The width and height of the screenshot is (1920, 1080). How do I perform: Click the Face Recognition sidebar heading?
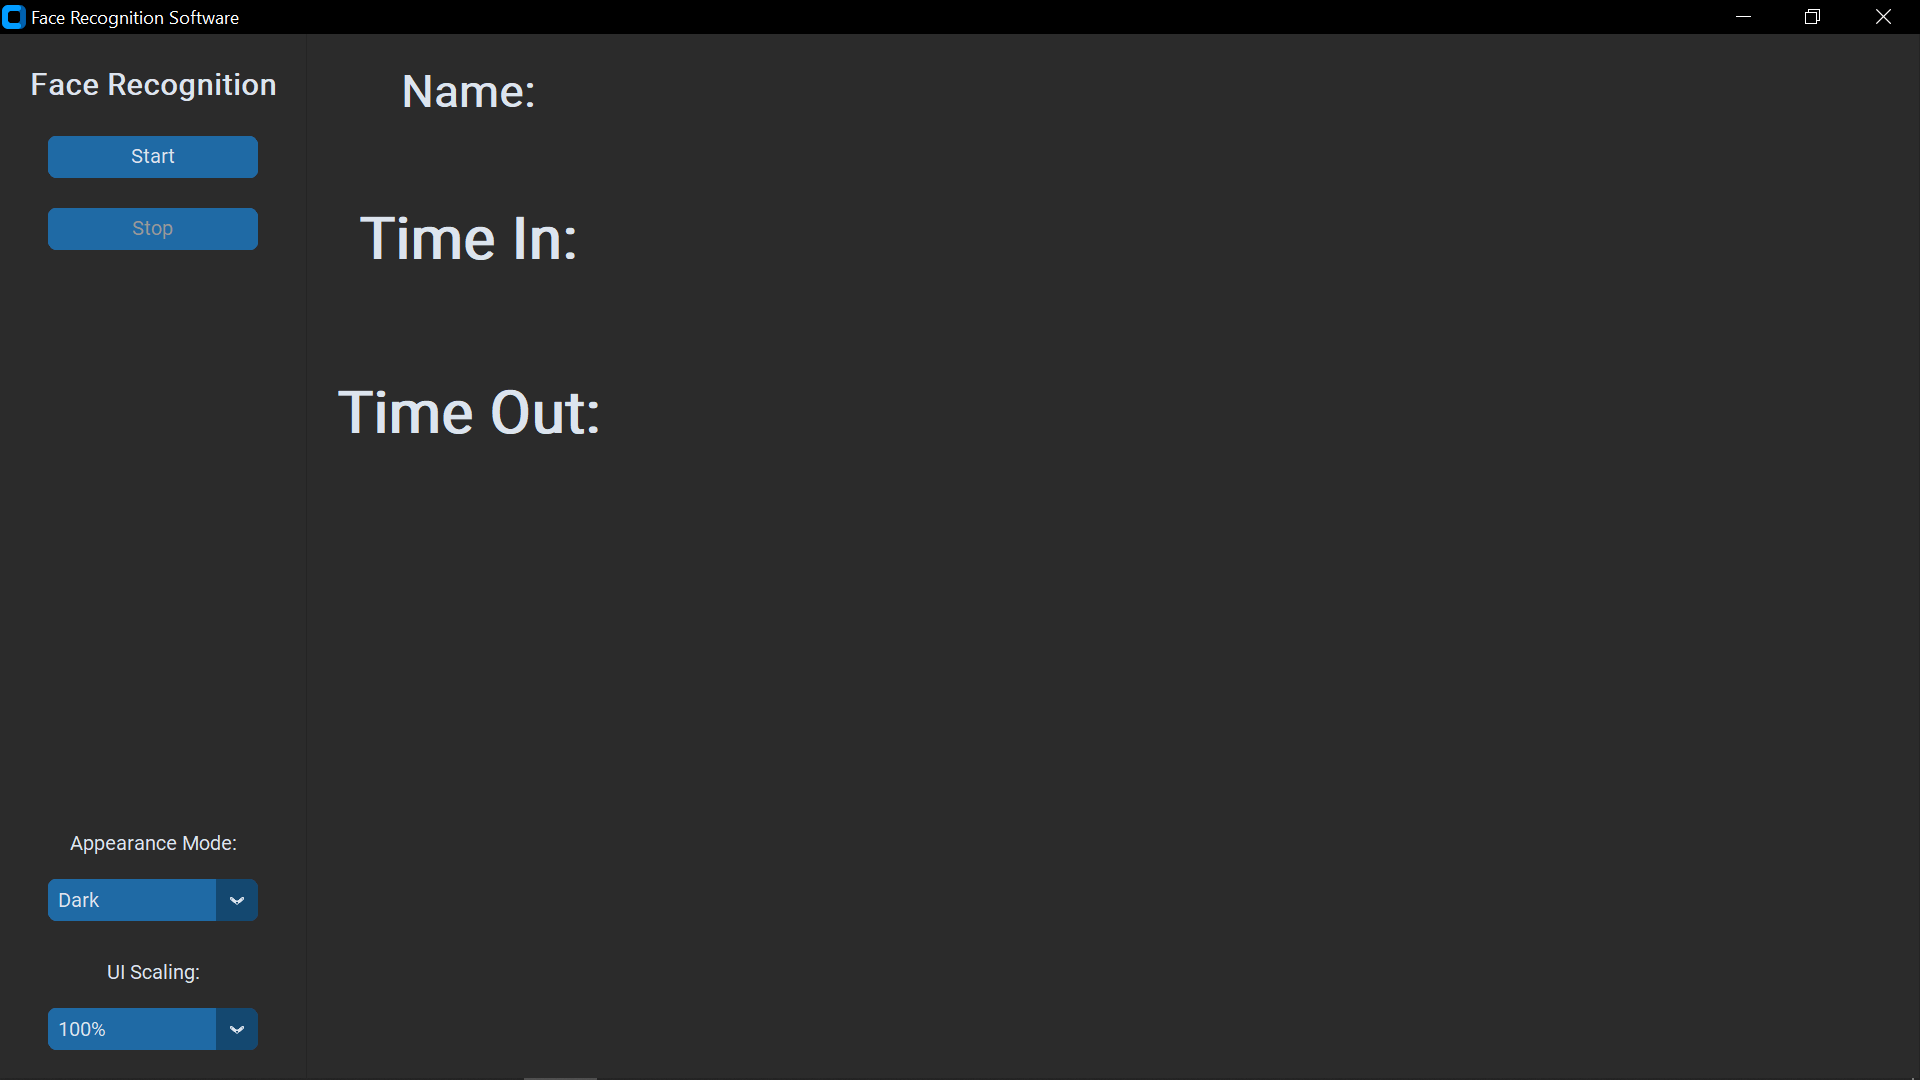point(153,85)
